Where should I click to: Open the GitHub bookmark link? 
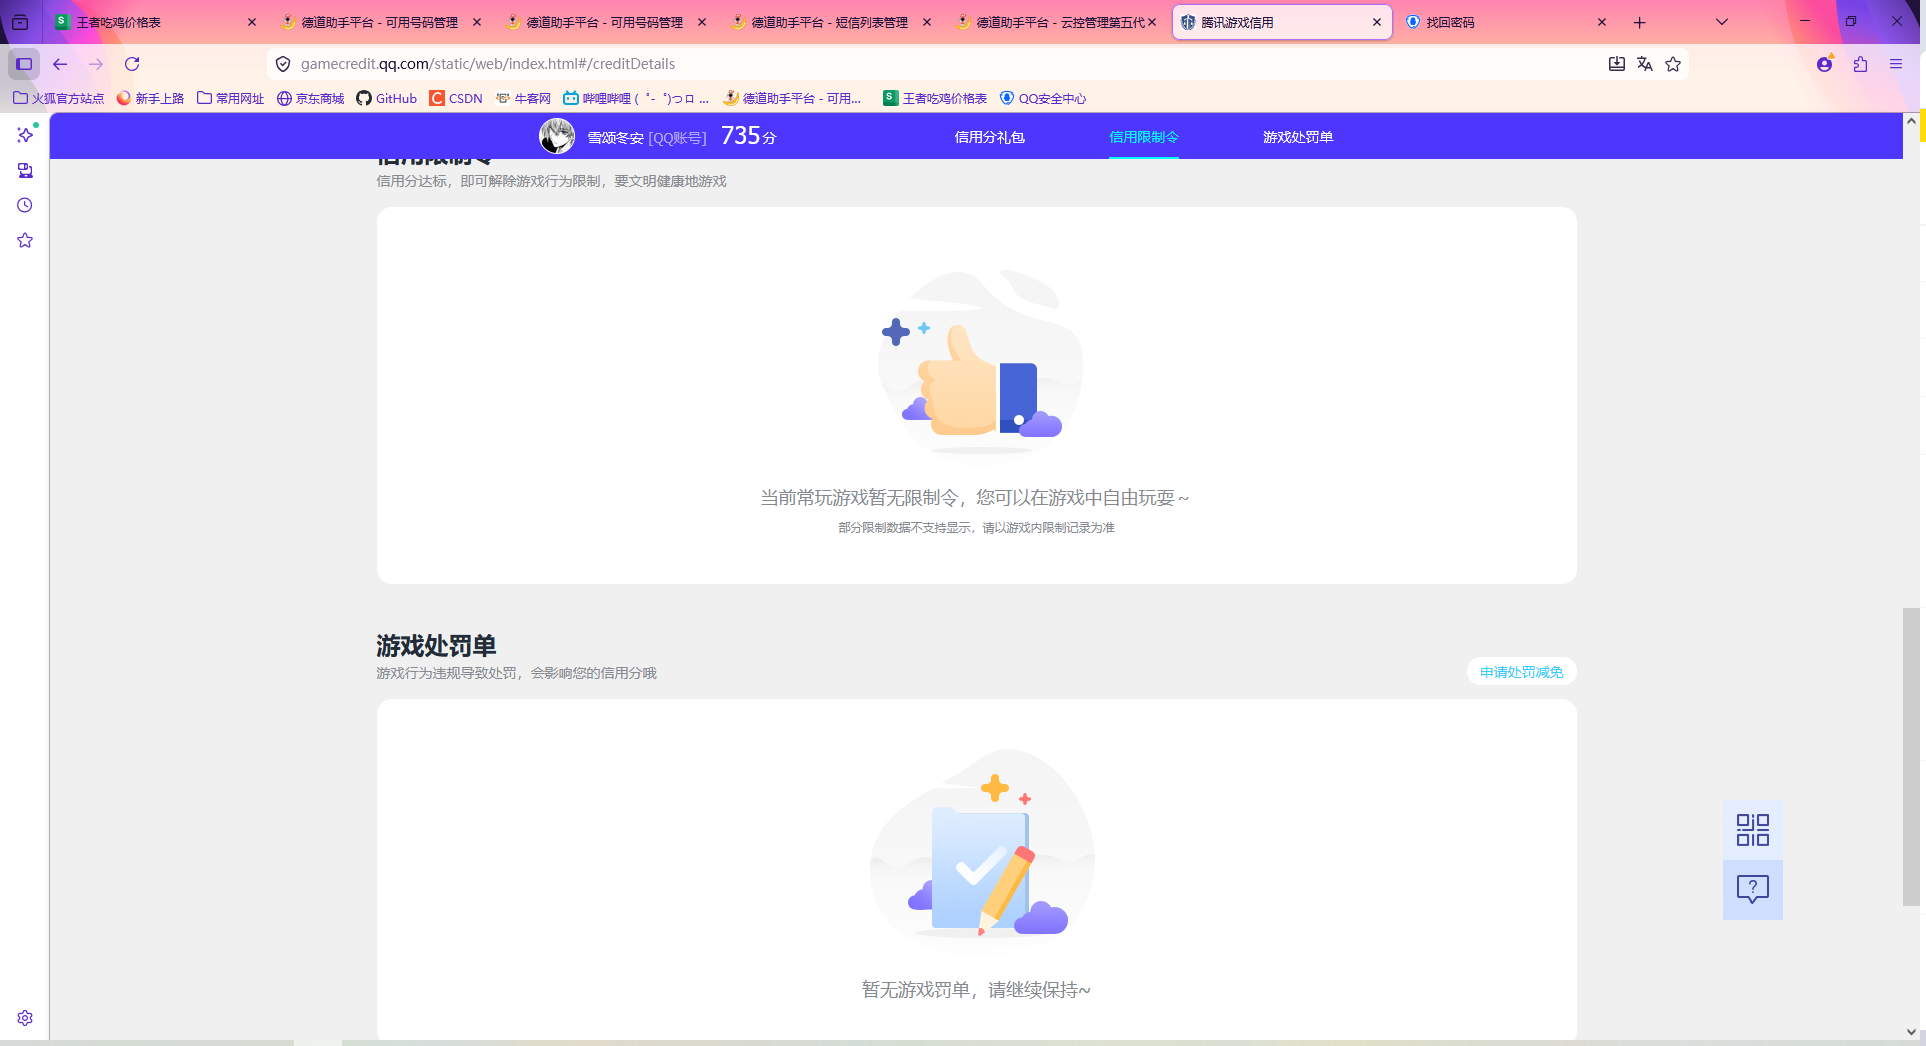tap(386, 98)
